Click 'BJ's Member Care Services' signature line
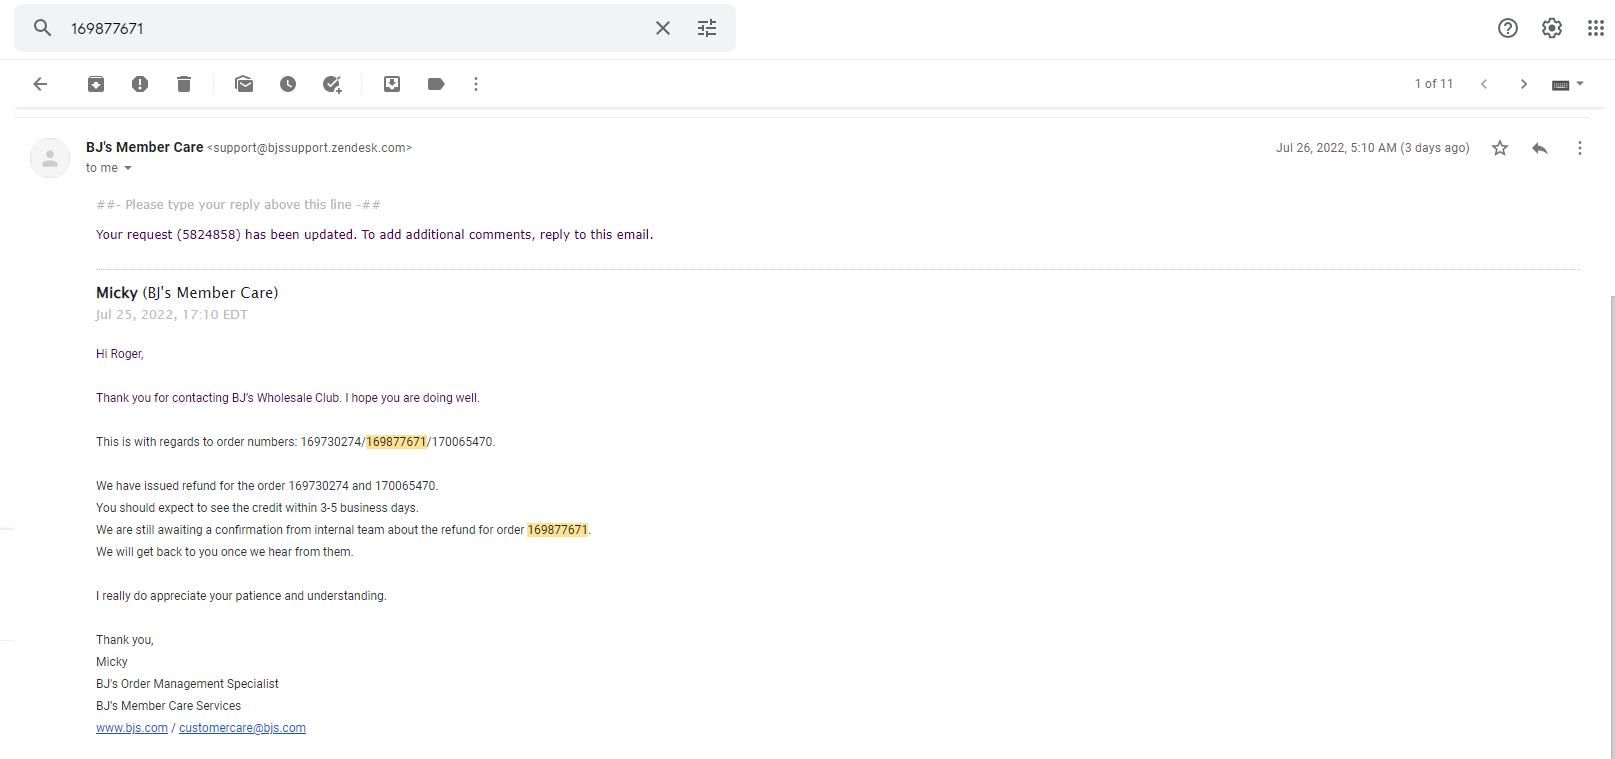 (x=168, y=706)
